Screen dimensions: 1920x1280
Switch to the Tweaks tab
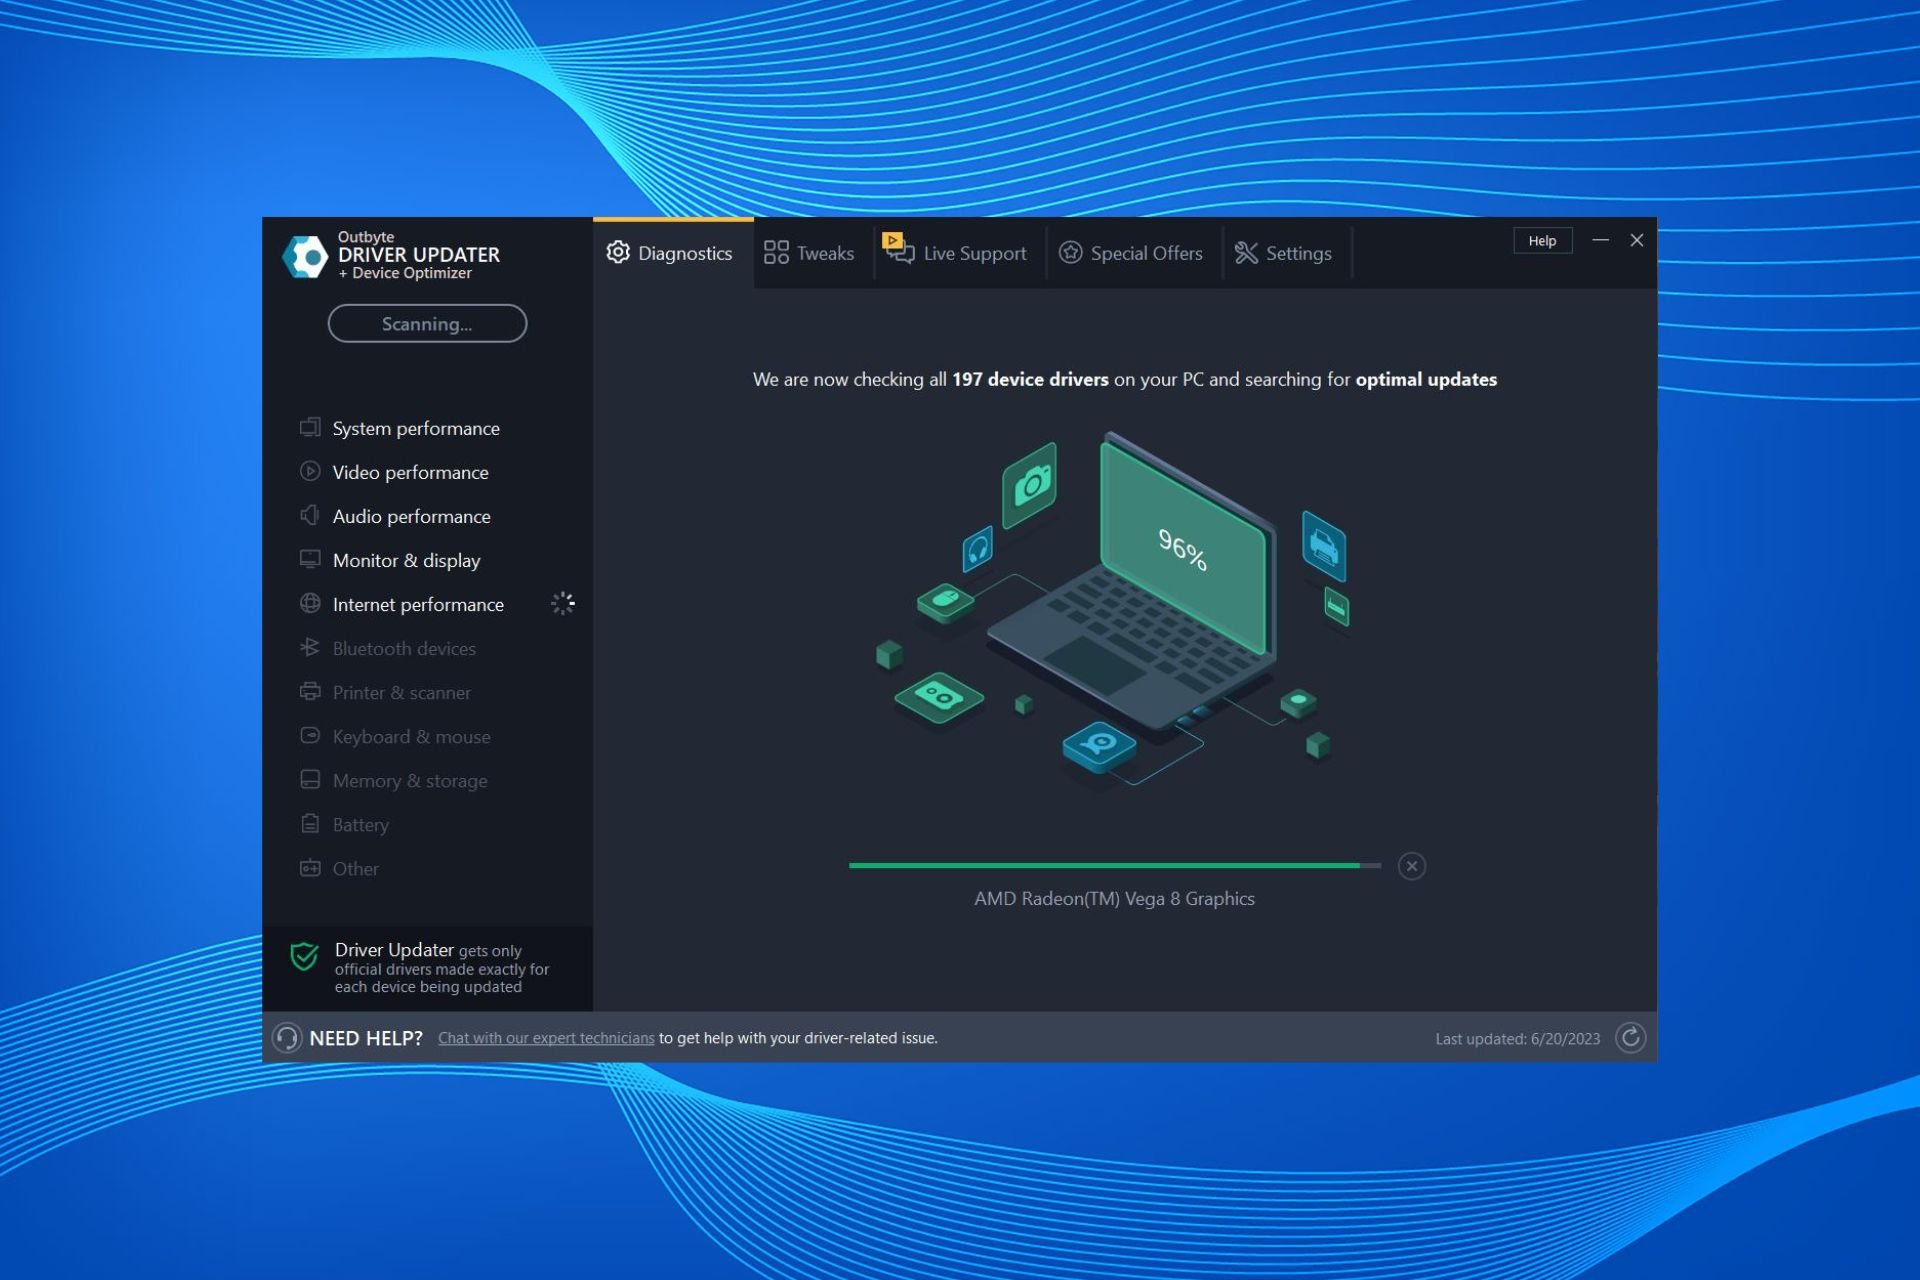click(810, 253)
